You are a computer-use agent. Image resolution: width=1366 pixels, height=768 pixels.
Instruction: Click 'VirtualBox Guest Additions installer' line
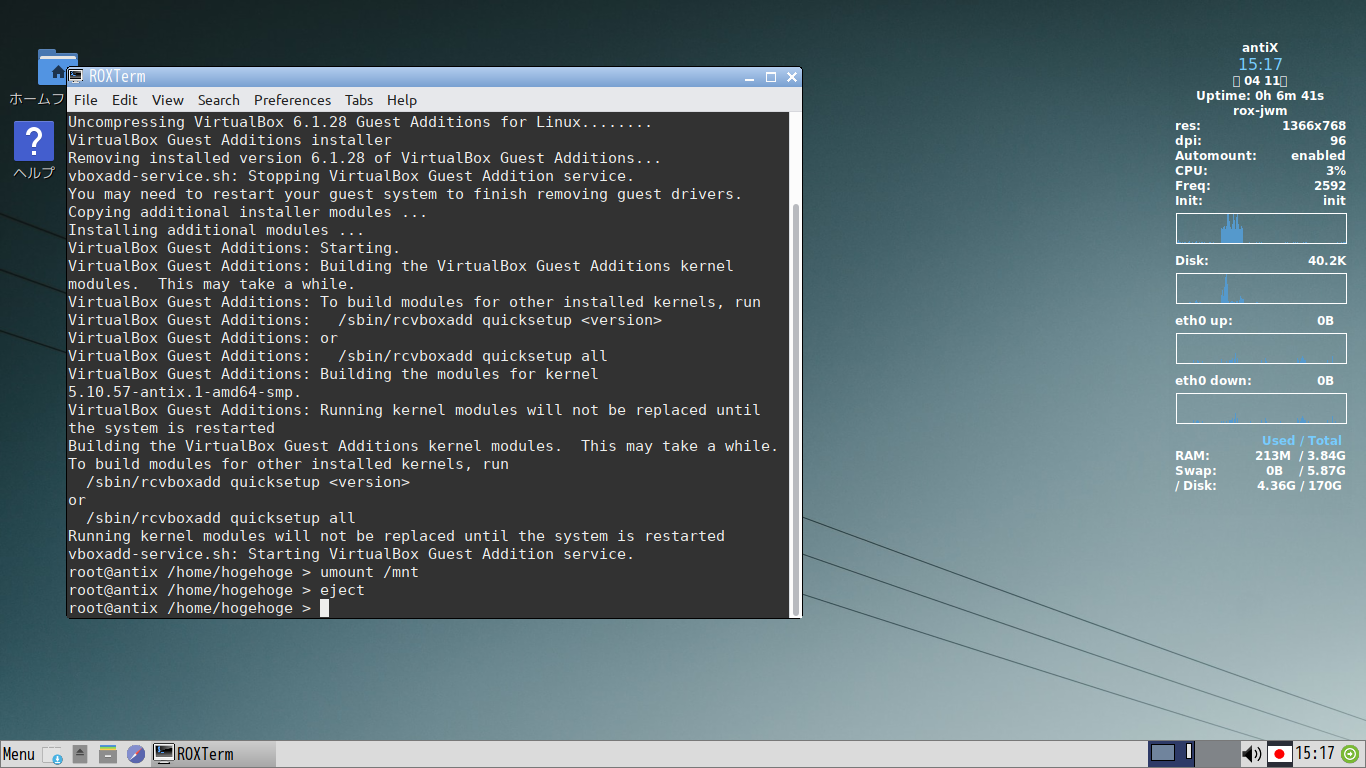click(230, 140)
